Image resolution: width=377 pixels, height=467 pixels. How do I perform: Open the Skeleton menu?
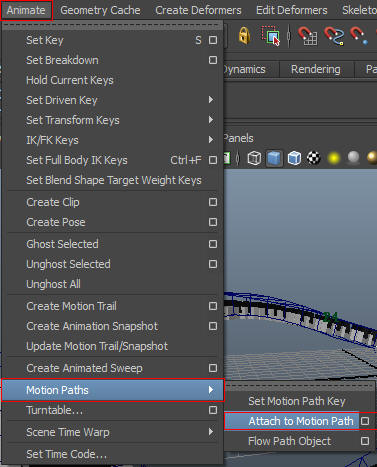359,10
